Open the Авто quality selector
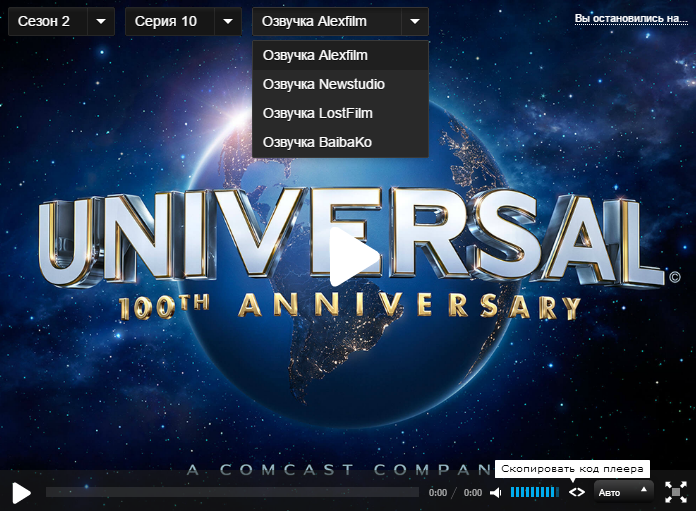The width and height of the screenshot is (696, 511). click(623, 492)
